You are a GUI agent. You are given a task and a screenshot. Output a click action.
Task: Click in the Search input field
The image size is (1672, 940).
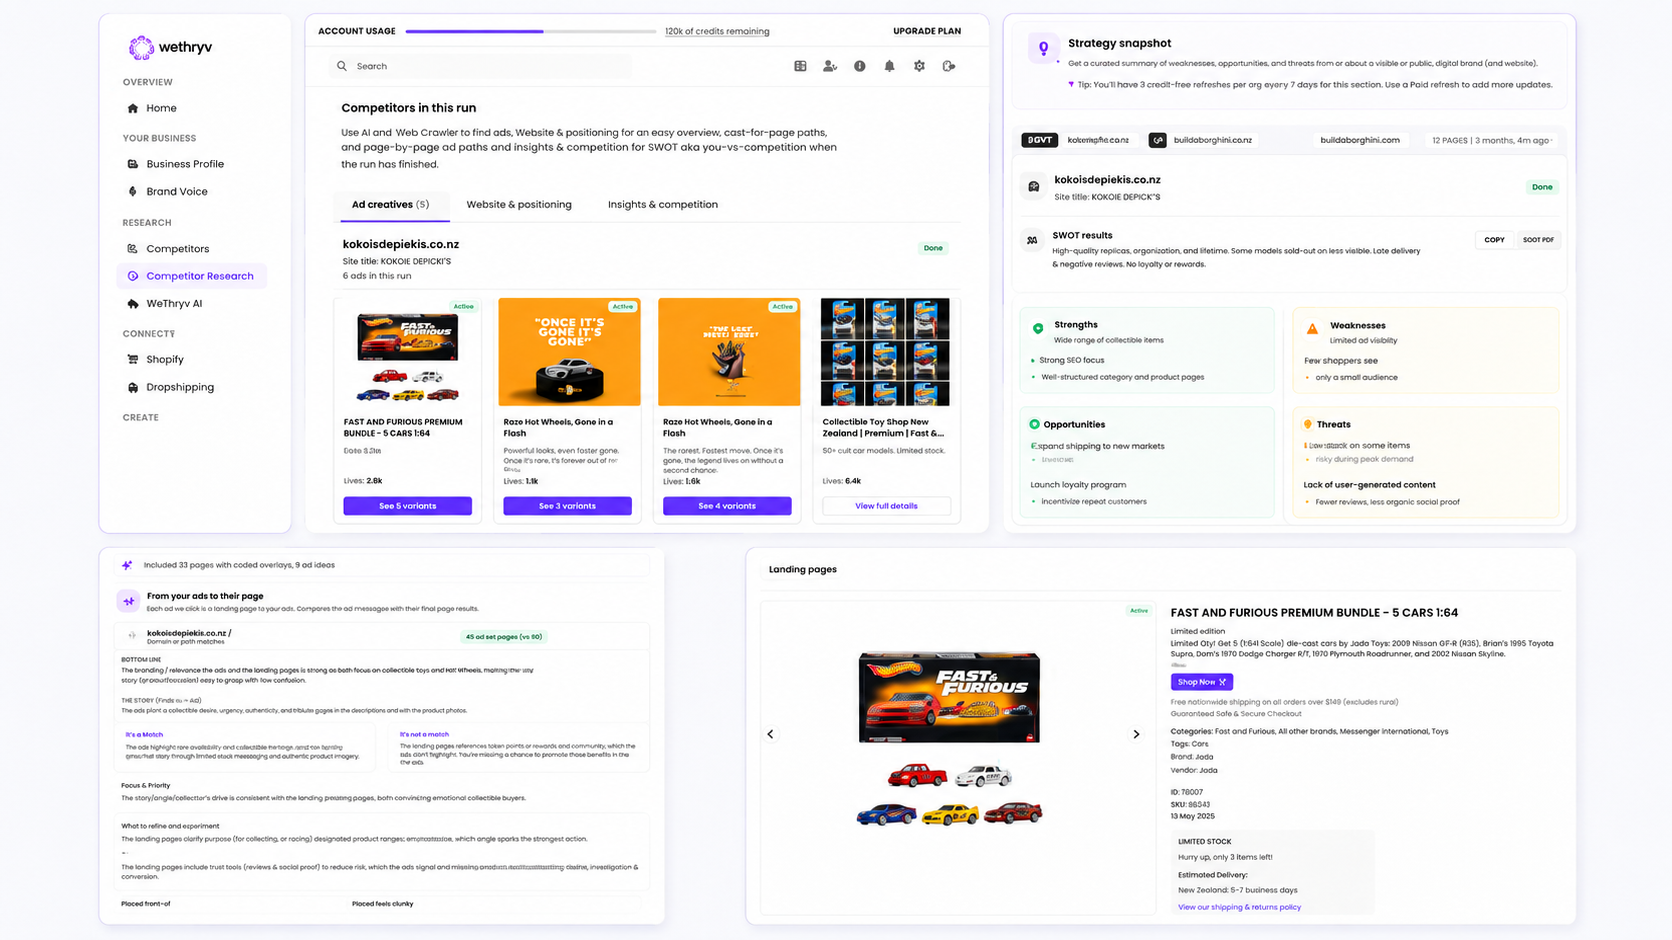pyautogui.click(x=481, y=66)
